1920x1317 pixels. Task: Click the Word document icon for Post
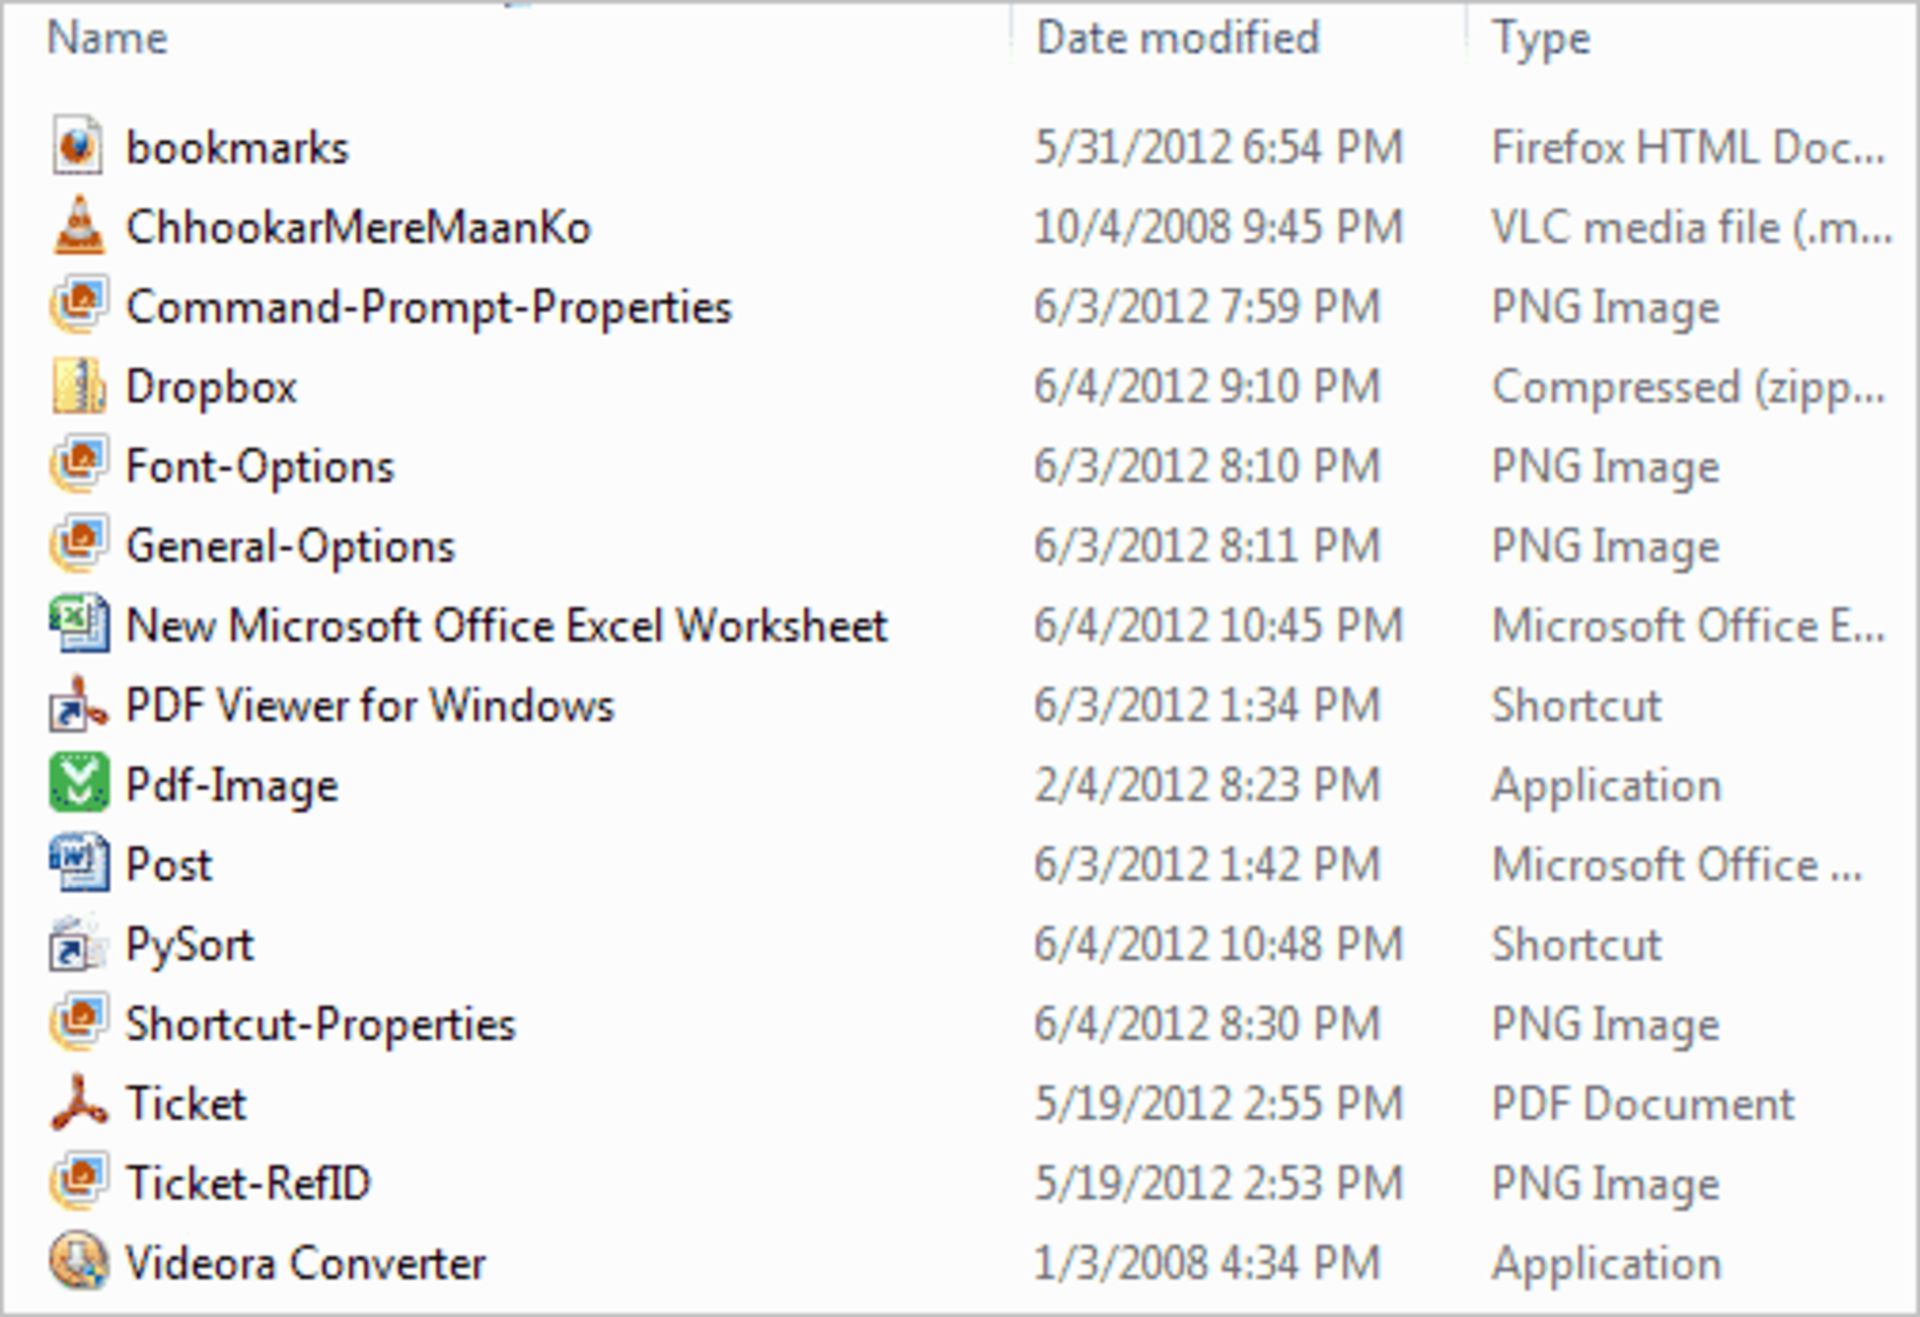click(x=78, y=863)
